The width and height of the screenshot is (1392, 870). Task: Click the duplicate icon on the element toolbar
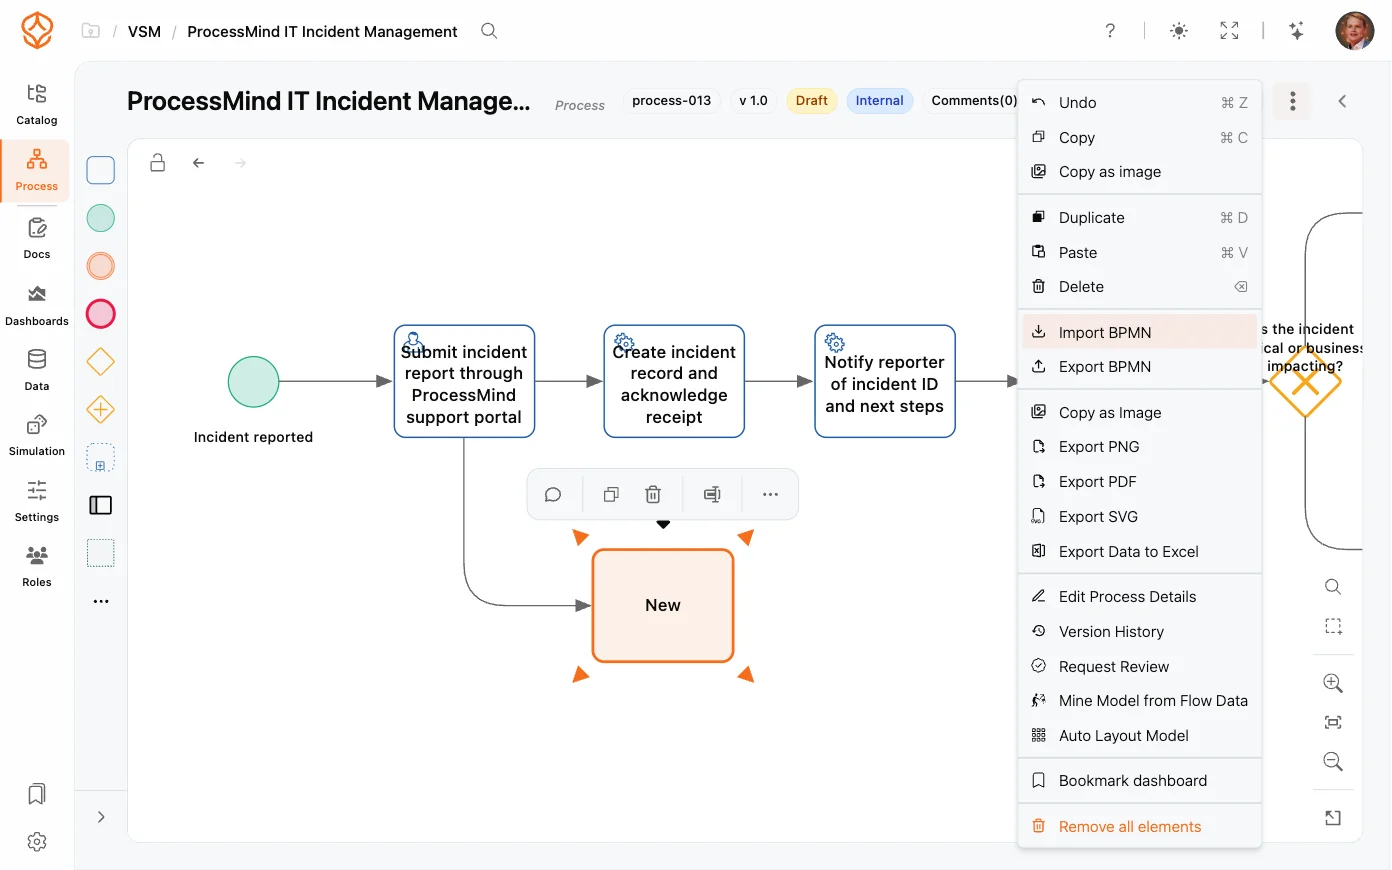[x=611, y=494]
